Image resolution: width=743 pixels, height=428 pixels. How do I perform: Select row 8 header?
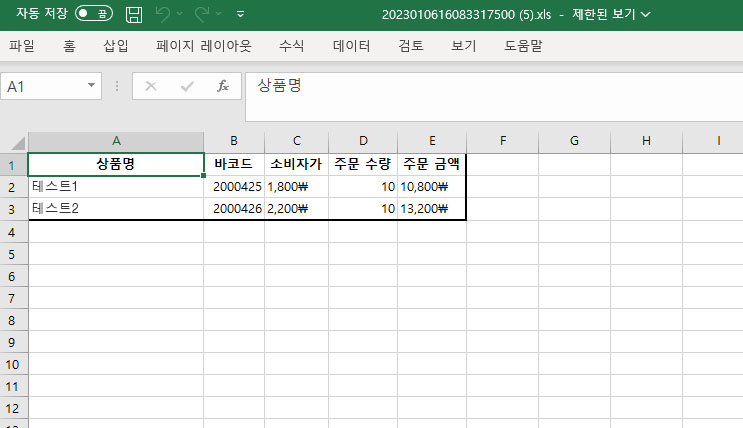(x=14, y=320)
